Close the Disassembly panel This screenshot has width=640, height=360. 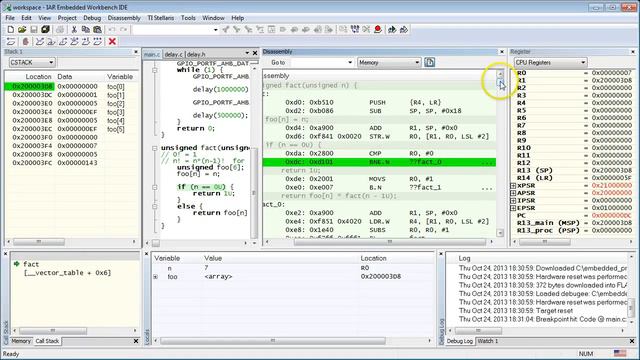(502, 52)
